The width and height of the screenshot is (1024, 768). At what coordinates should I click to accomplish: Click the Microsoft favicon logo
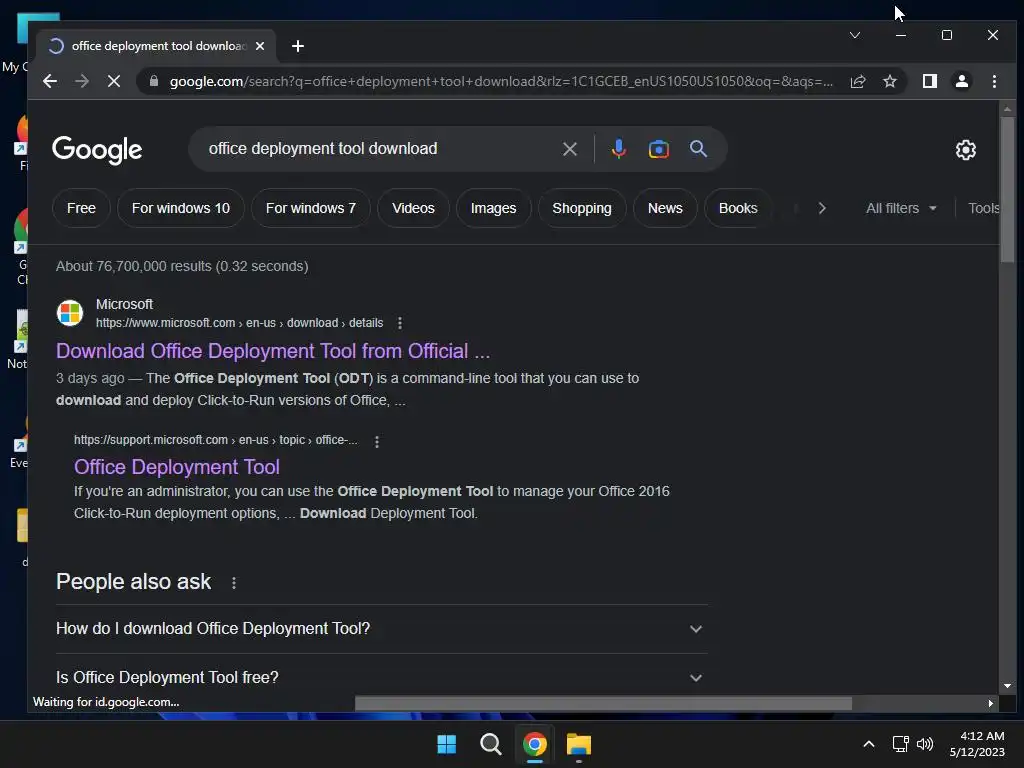coord(70,313)
